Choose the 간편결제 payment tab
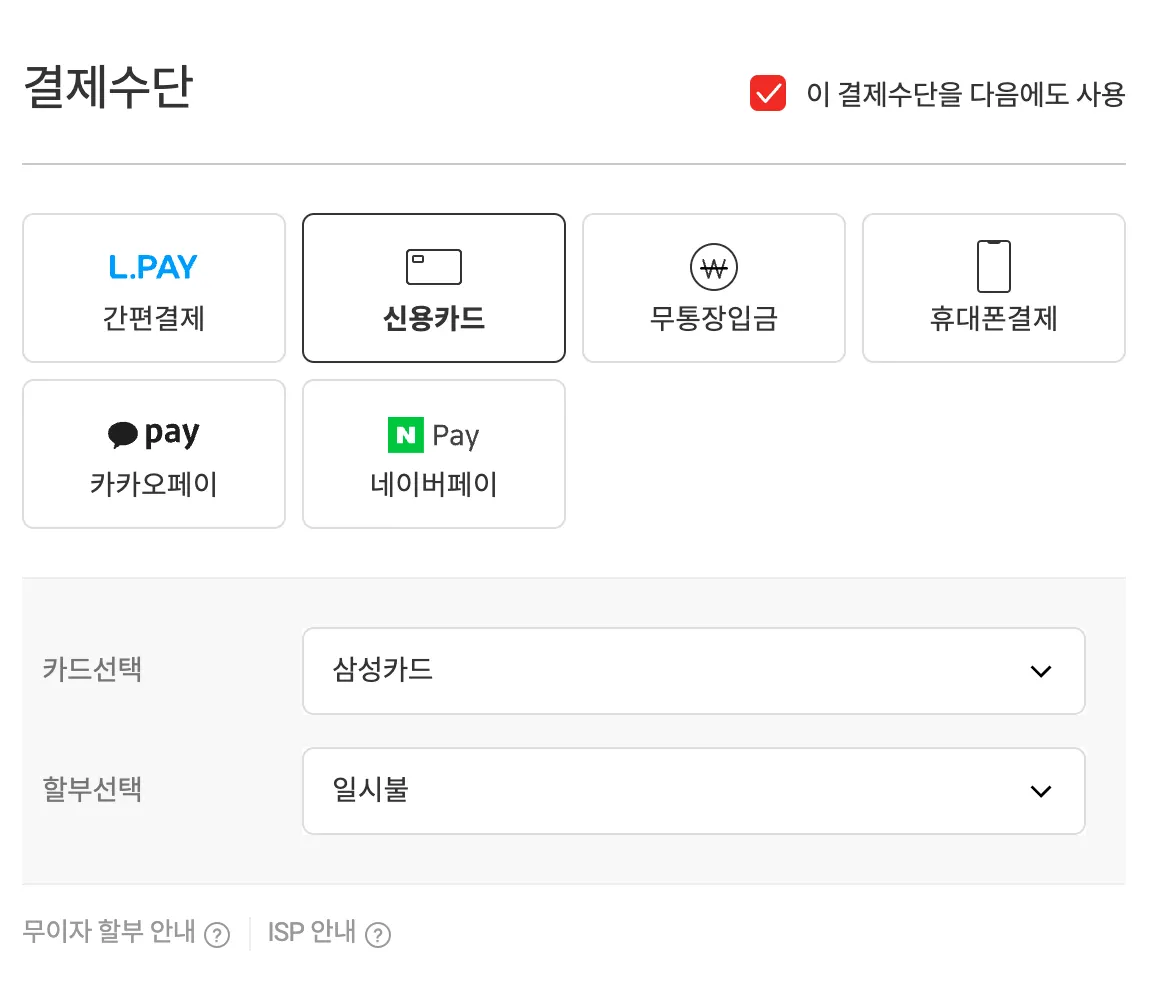Viewport: 1168px width, 996px height. point(153,288)
